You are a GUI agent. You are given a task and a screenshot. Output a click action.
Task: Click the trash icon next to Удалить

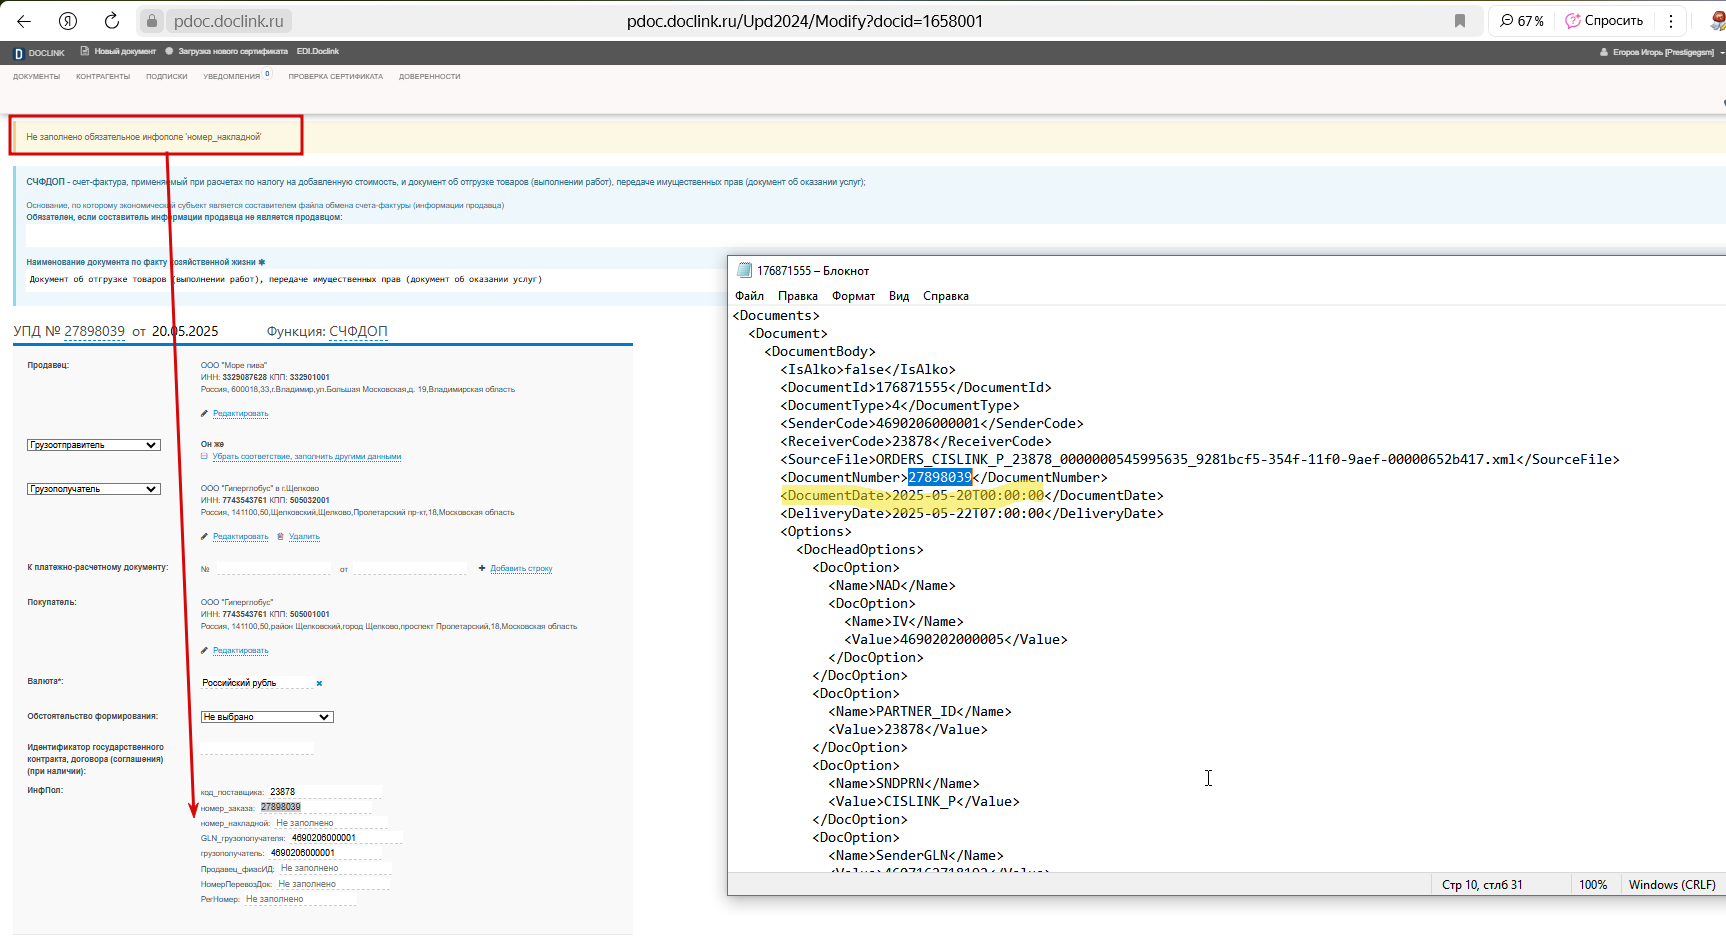pos(280,537)
